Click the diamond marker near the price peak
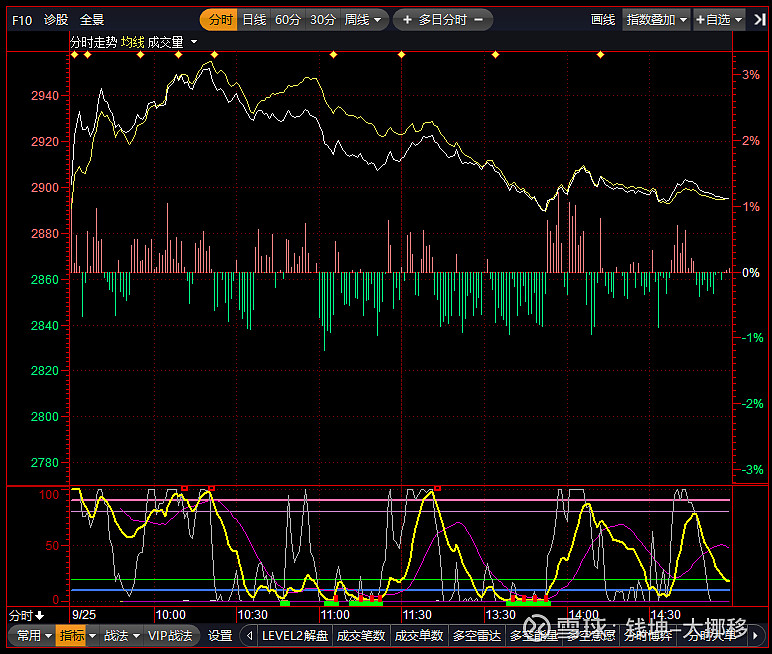 tap(215, 55)
